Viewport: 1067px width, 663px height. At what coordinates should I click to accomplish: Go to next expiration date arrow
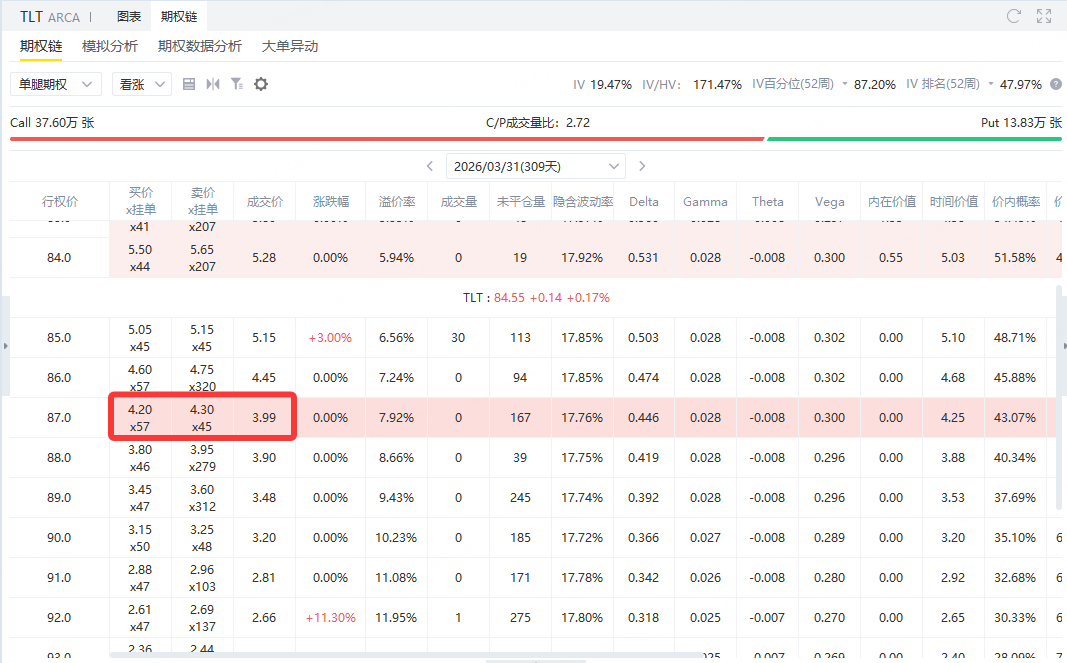(642, 166)
